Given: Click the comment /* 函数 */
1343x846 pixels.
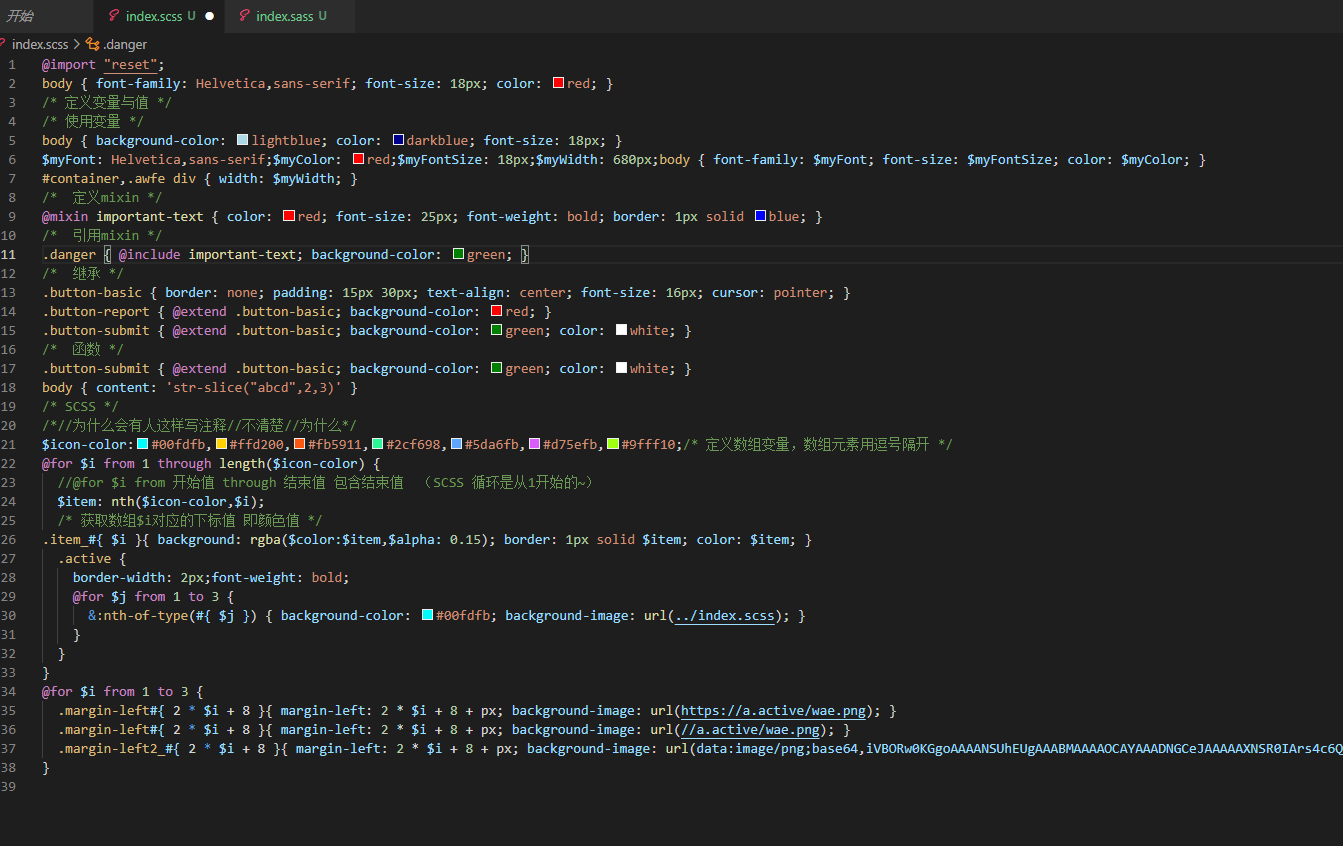Looking at the screenshot, I should [84, 350].
